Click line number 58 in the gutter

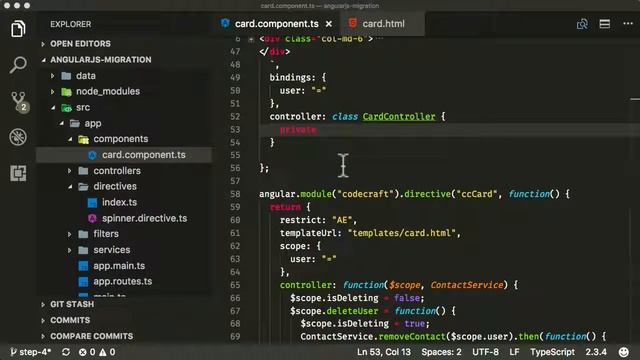pyautogui.click(x=235, y=194)
